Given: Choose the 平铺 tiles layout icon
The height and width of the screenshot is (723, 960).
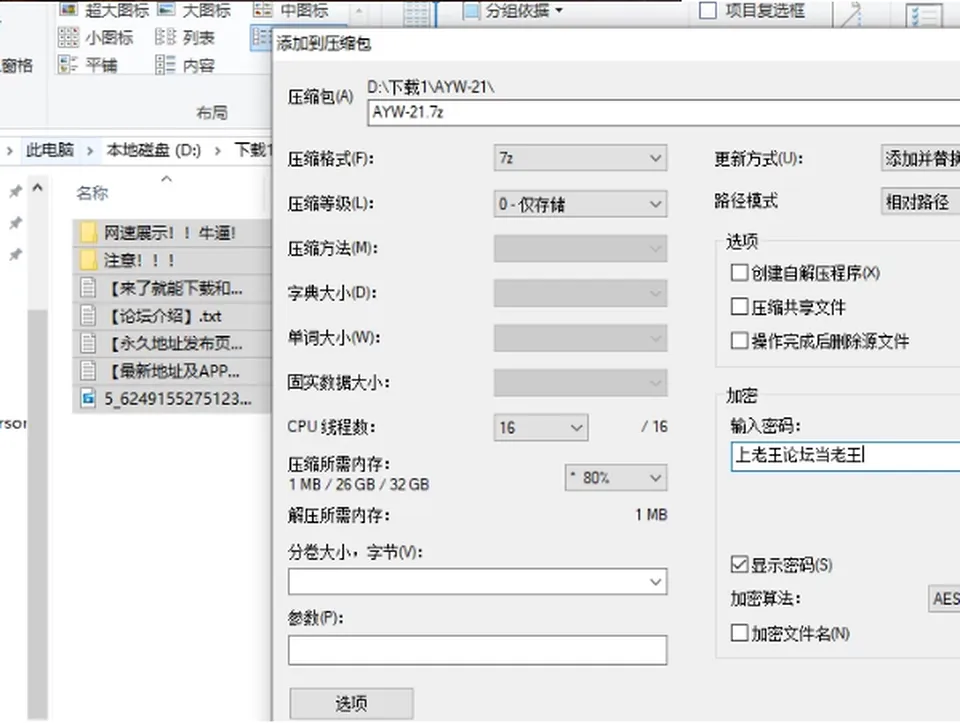Looking at the screenshot, I should point(68,64).
